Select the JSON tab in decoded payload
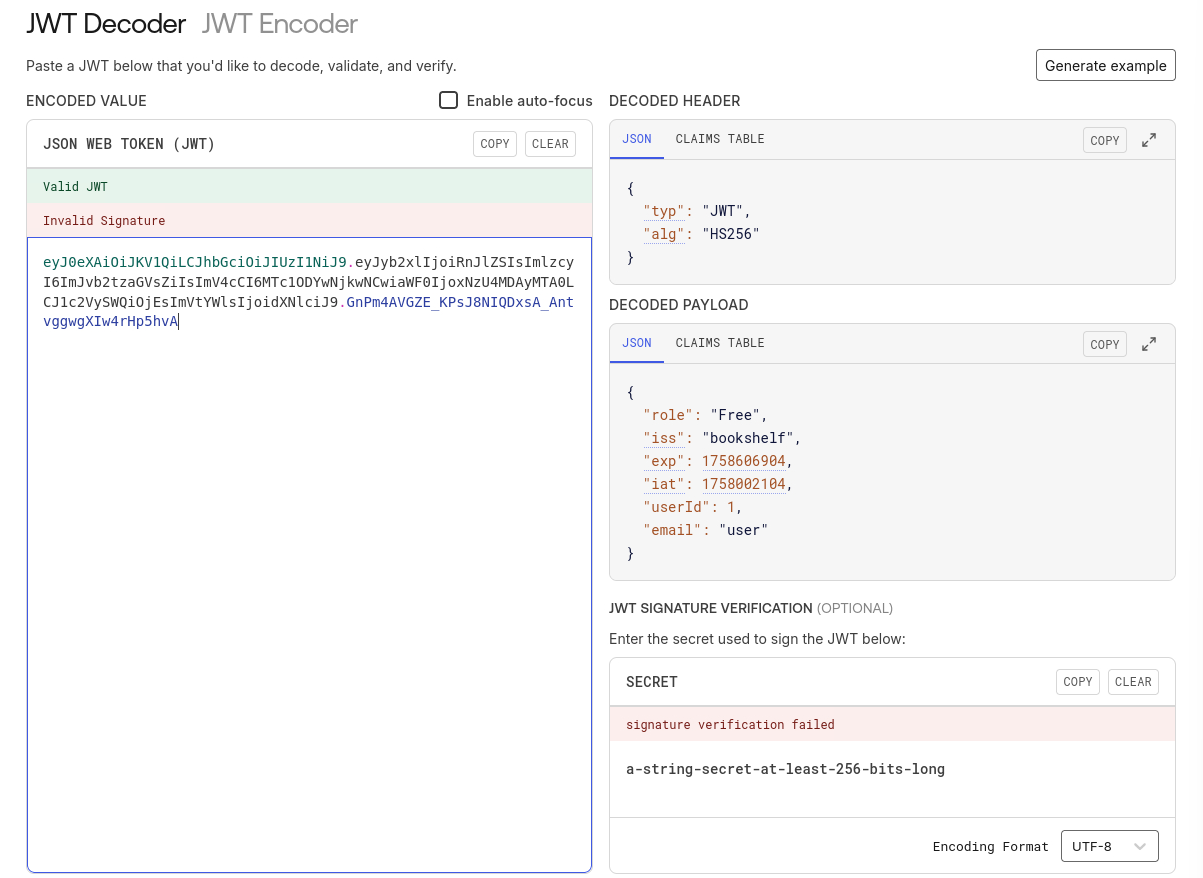This screenshot has height=878, width=1203. [637, 343]
